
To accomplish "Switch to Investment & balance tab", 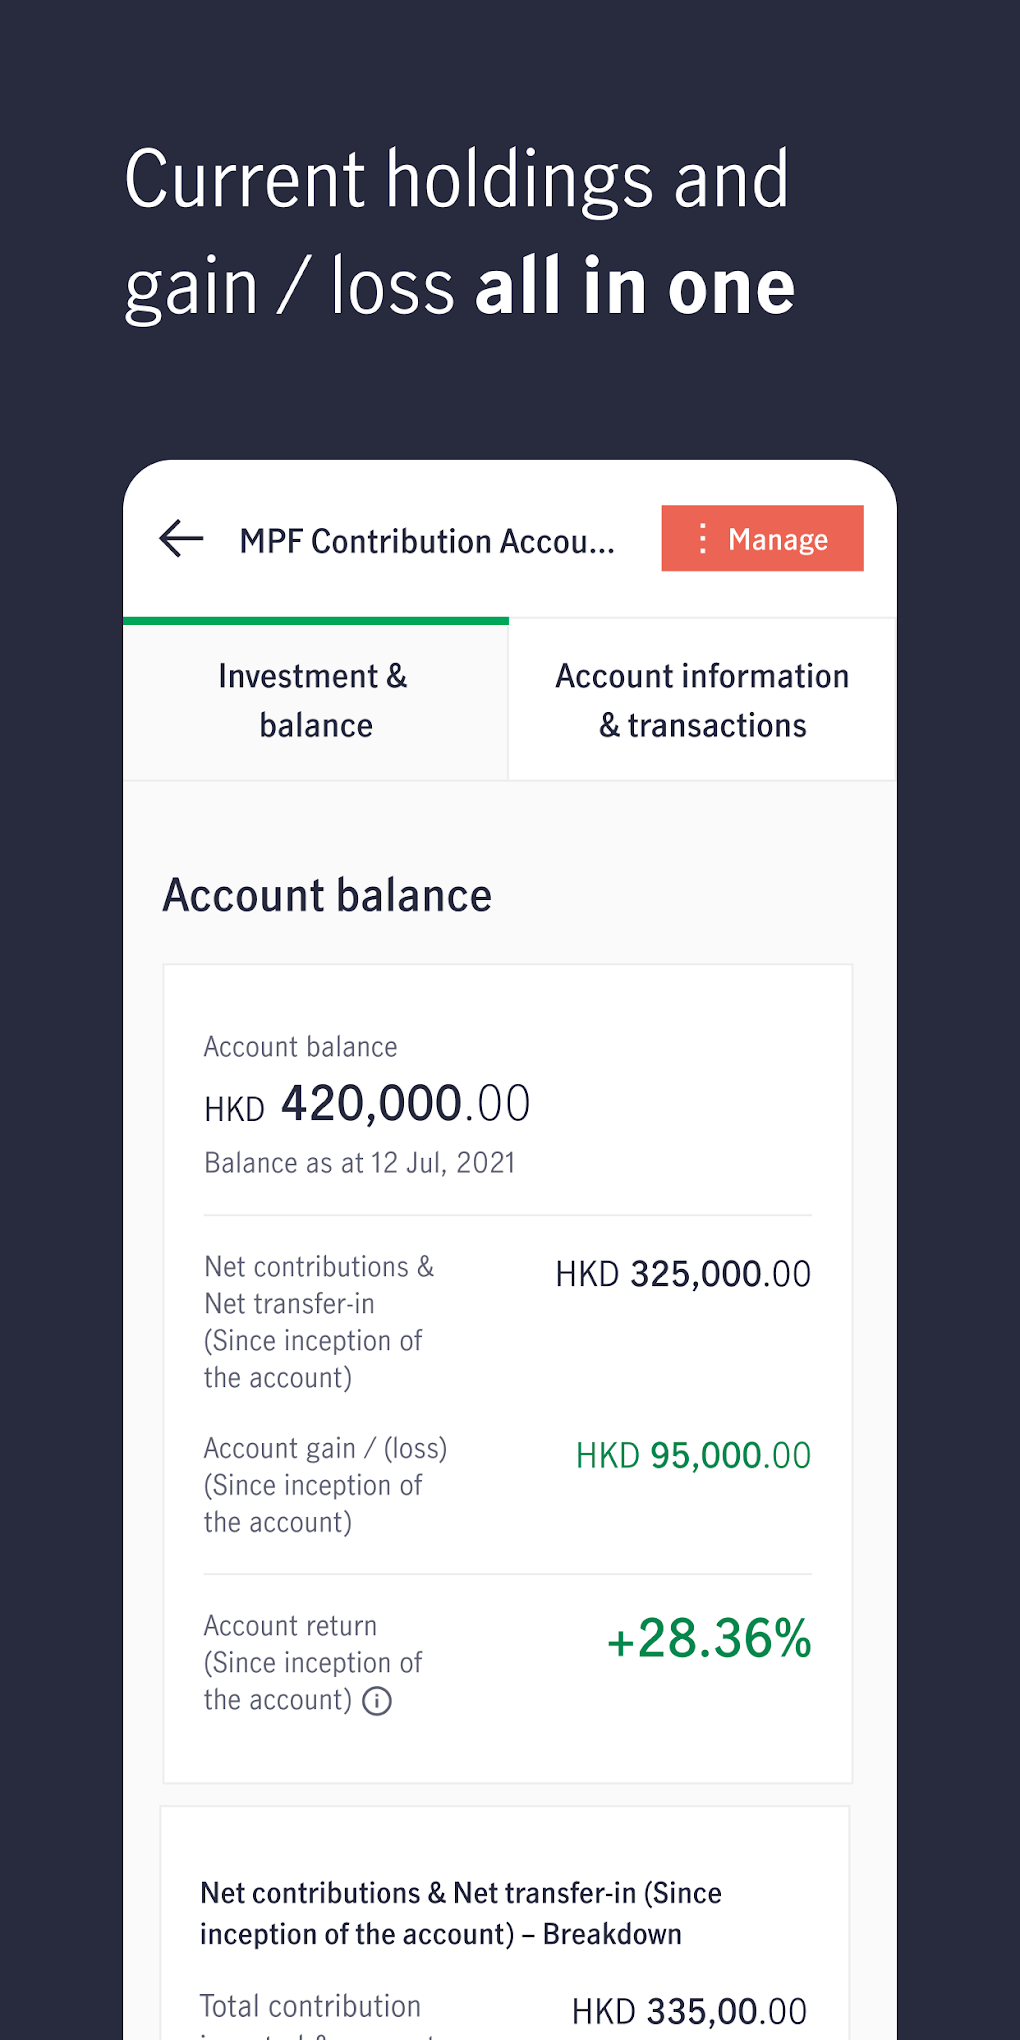I will point(315,700).
